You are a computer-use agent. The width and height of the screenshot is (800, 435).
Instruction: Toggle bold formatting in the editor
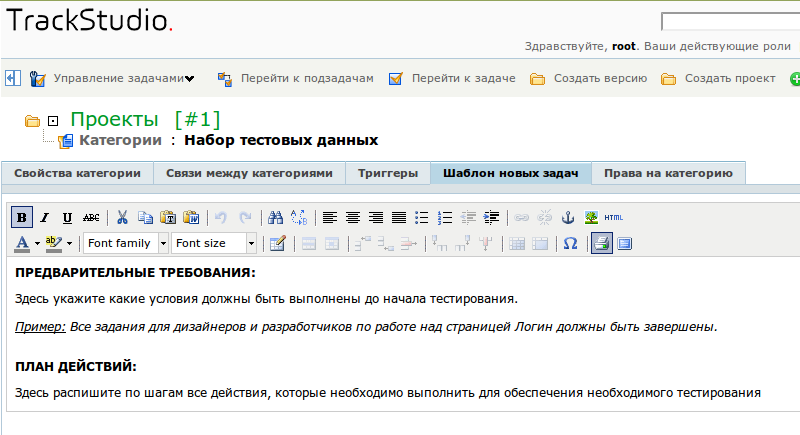(x=22, y=217)
